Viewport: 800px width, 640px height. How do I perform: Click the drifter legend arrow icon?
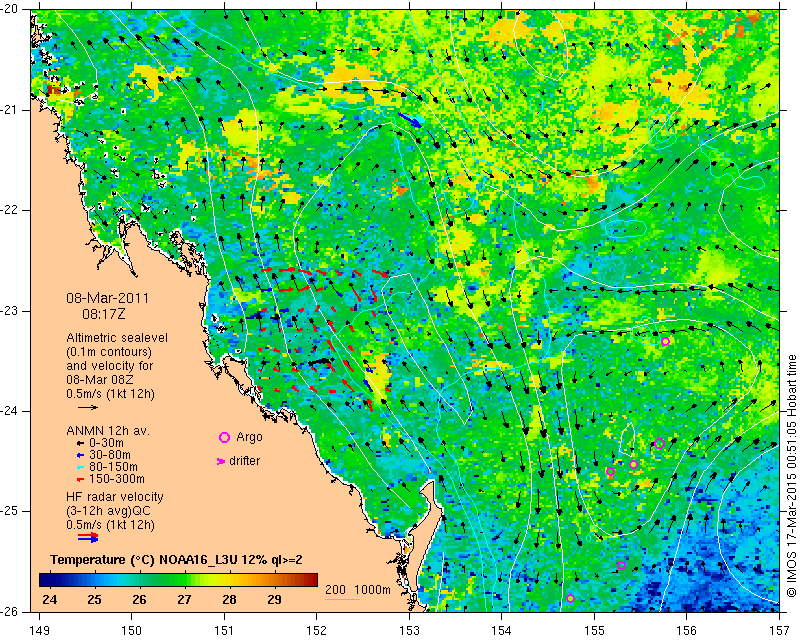[221, 461]
